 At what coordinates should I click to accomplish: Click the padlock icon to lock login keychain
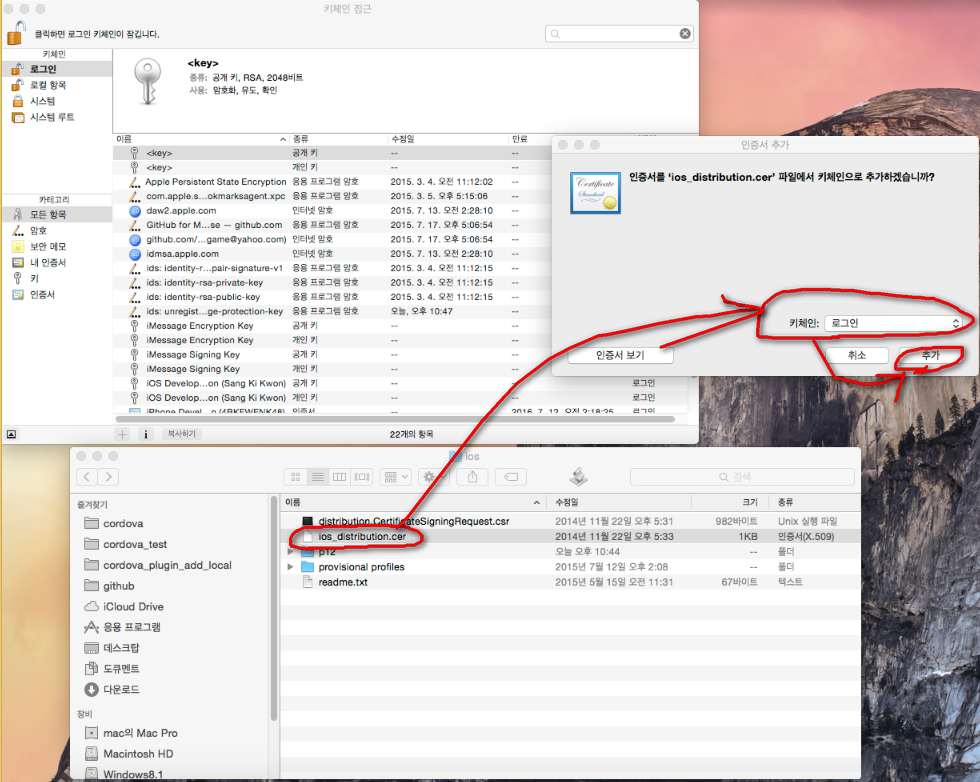(x=17, y=33)
